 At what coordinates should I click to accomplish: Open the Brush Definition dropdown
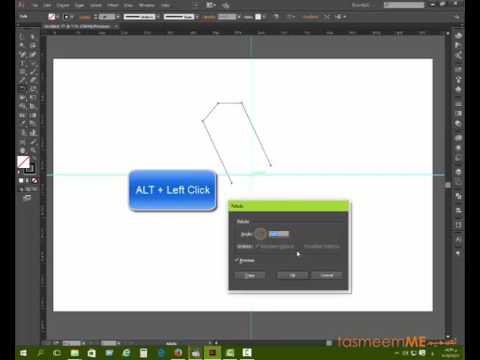(197, 17)
